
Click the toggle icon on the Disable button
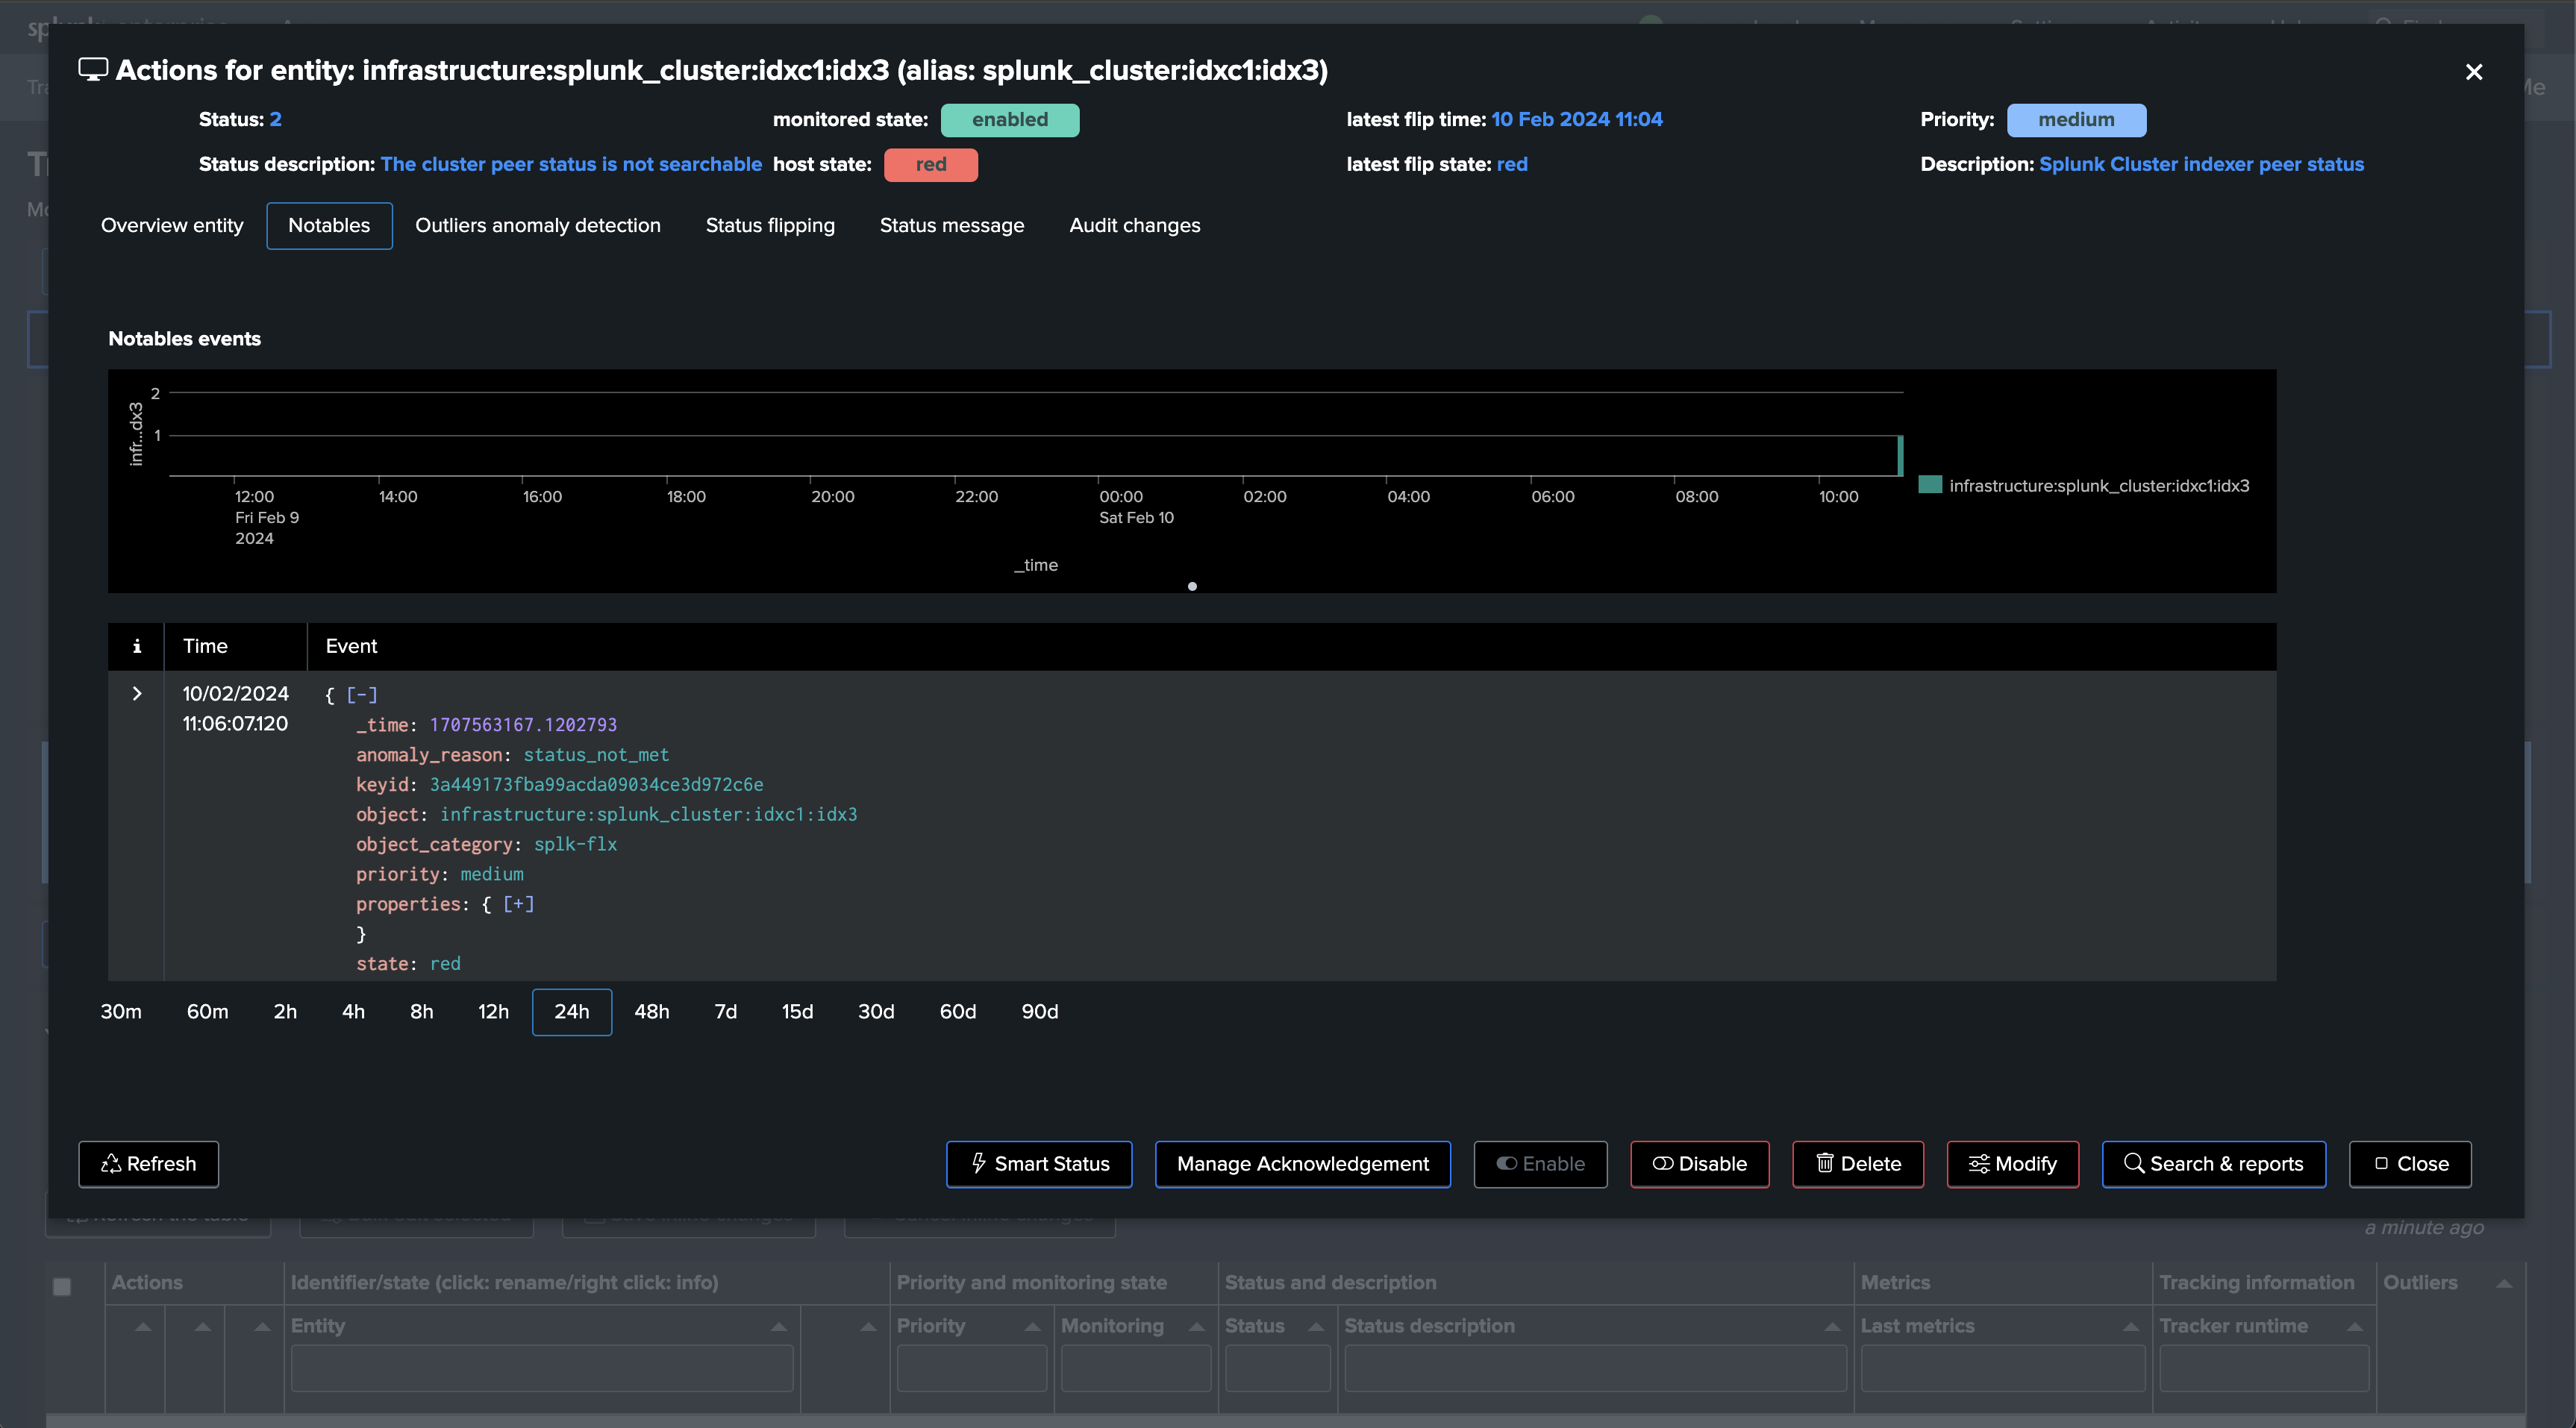coord(1663,1163)
